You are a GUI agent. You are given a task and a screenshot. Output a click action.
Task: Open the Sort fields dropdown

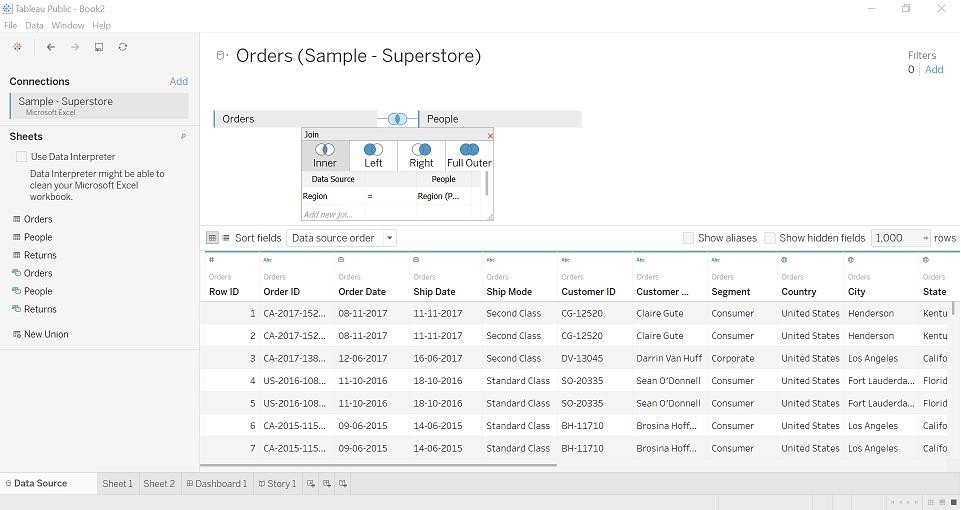[x=342, y=238]
